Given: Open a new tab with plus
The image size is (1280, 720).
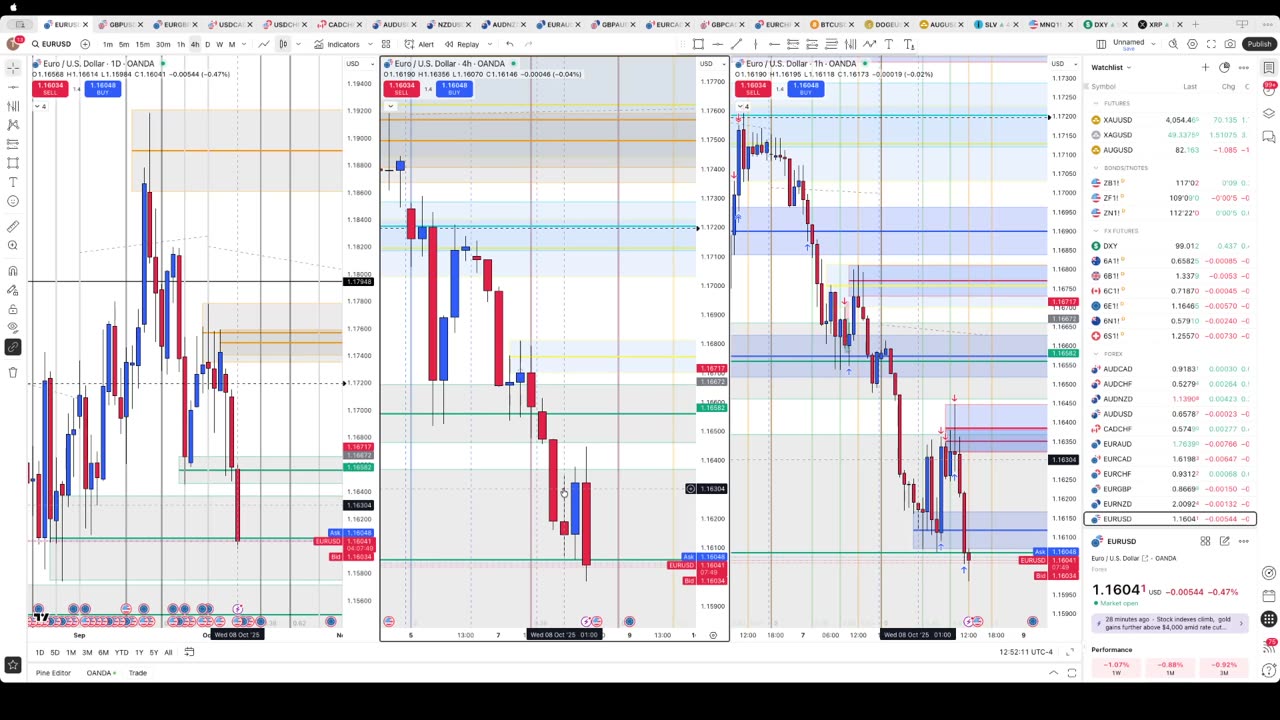Looking at the screenshot, I should [1195, 24].
